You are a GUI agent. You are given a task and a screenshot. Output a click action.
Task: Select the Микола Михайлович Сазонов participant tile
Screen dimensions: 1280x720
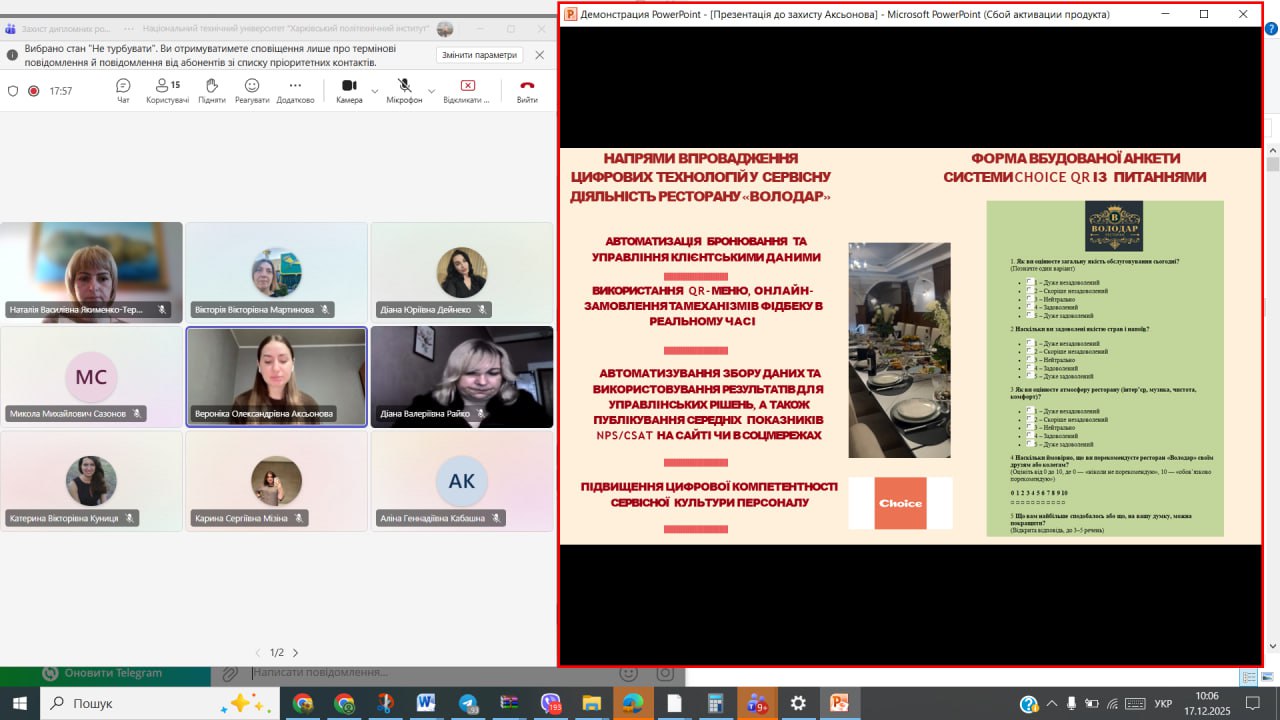click(92, 378)
